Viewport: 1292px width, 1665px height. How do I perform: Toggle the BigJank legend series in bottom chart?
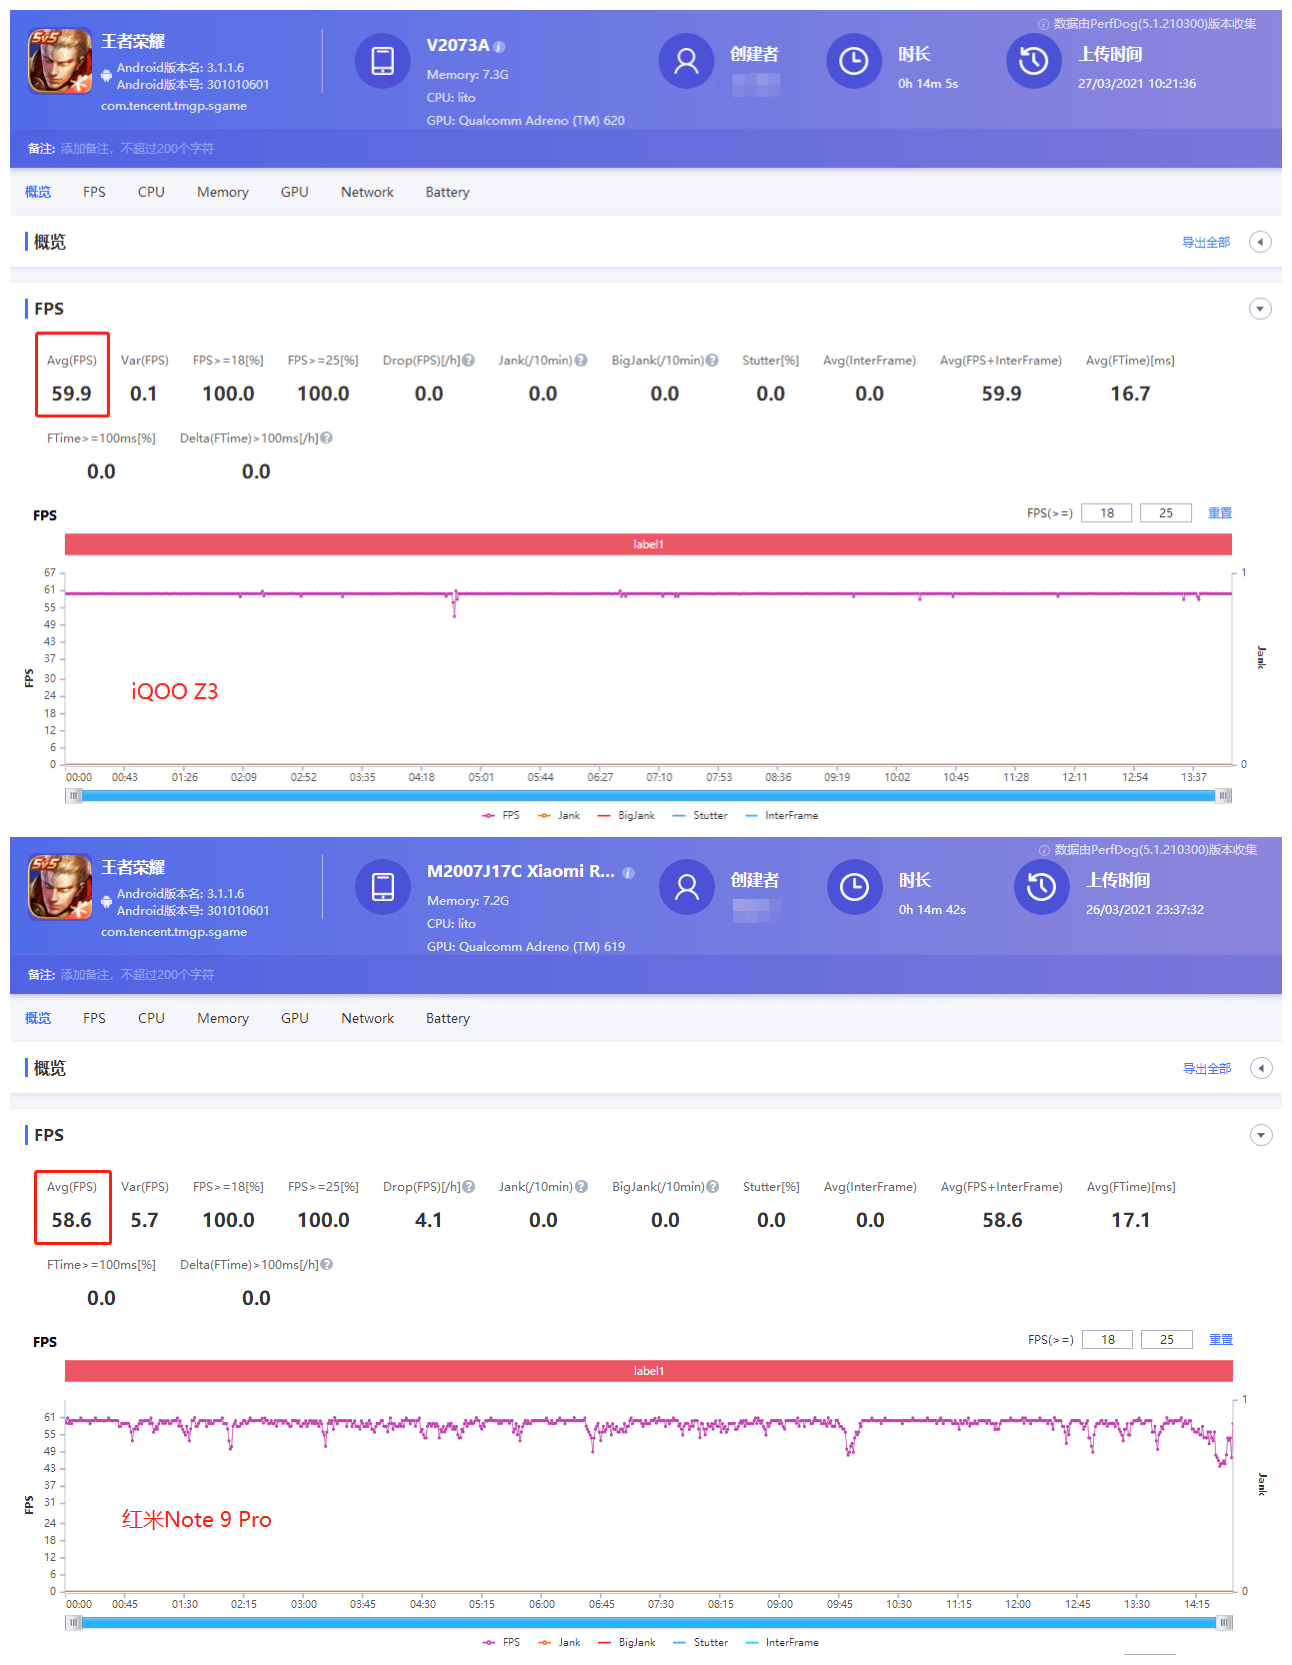tap(627, 1643)
